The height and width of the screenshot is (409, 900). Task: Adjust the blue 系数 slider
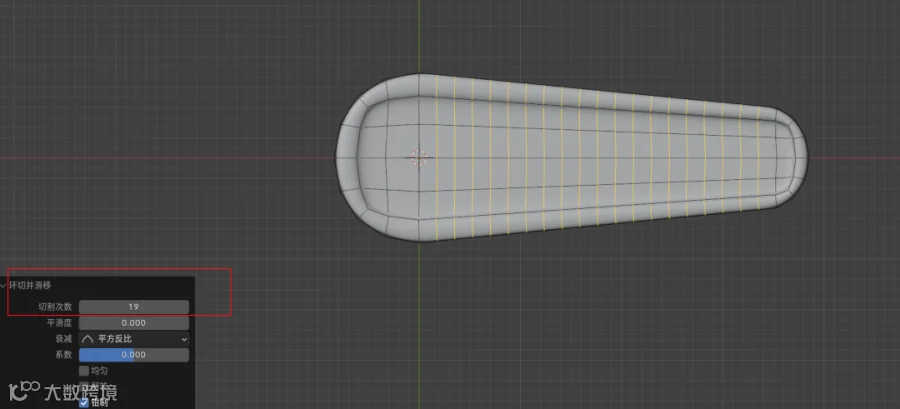[x=134, y=355]
